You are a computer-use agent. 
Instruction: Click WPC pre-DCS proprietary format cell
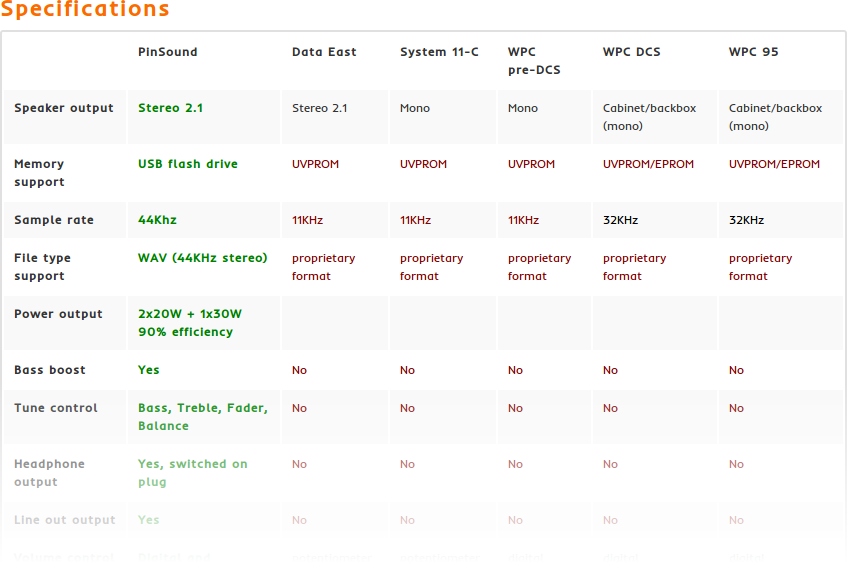tap(539, 267)
